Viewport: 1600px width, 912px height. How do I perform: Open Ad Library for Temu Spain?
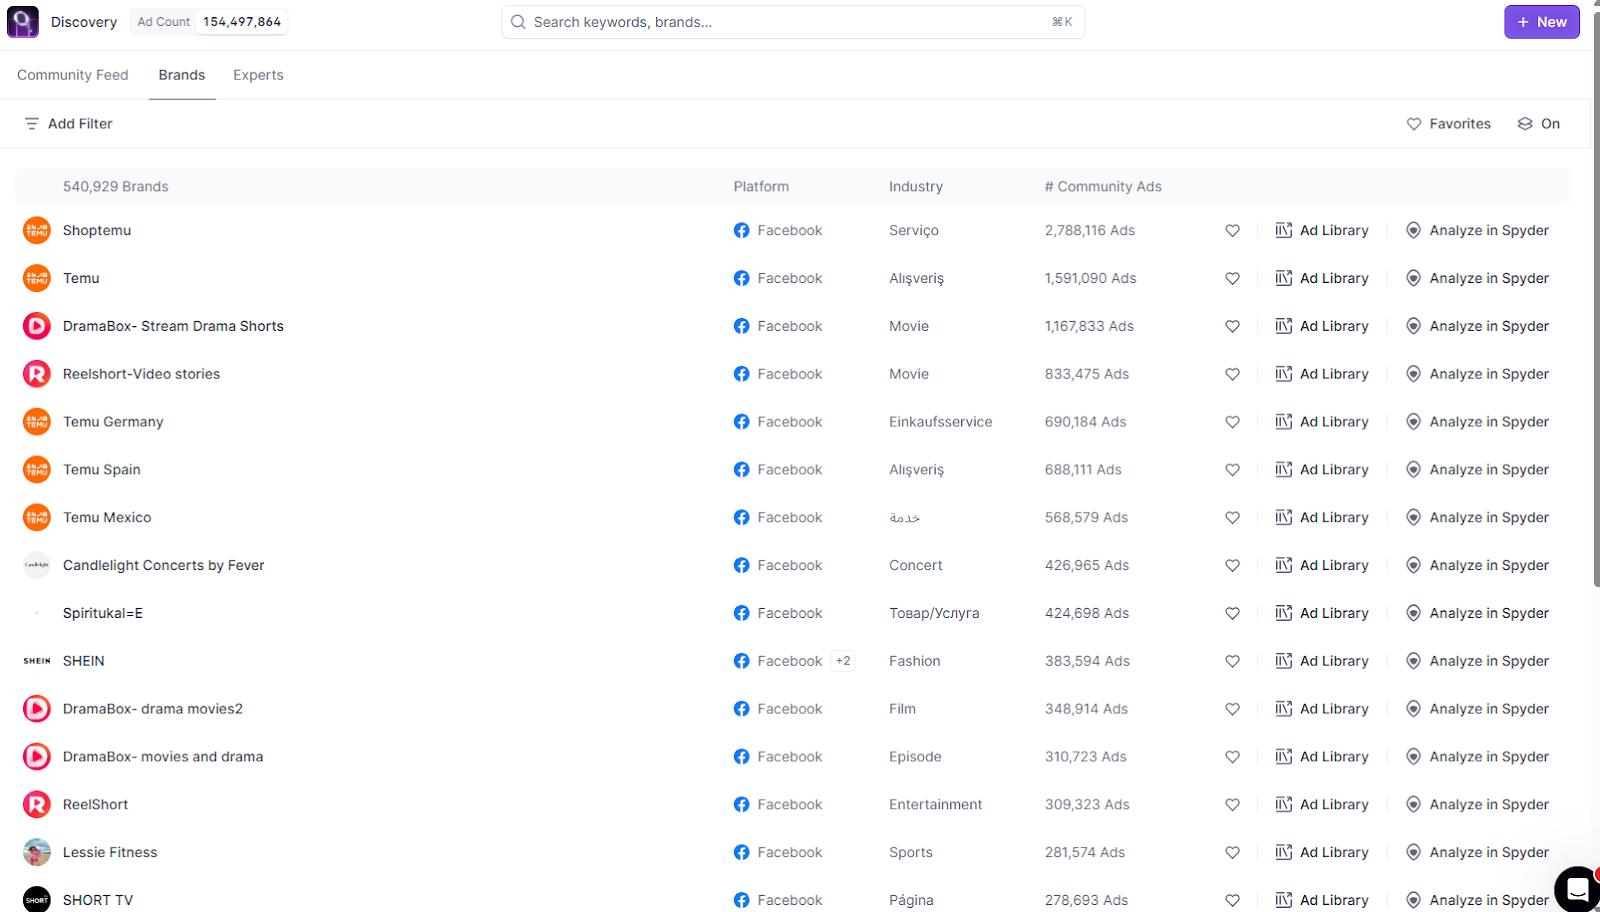tap(1322, 469)
